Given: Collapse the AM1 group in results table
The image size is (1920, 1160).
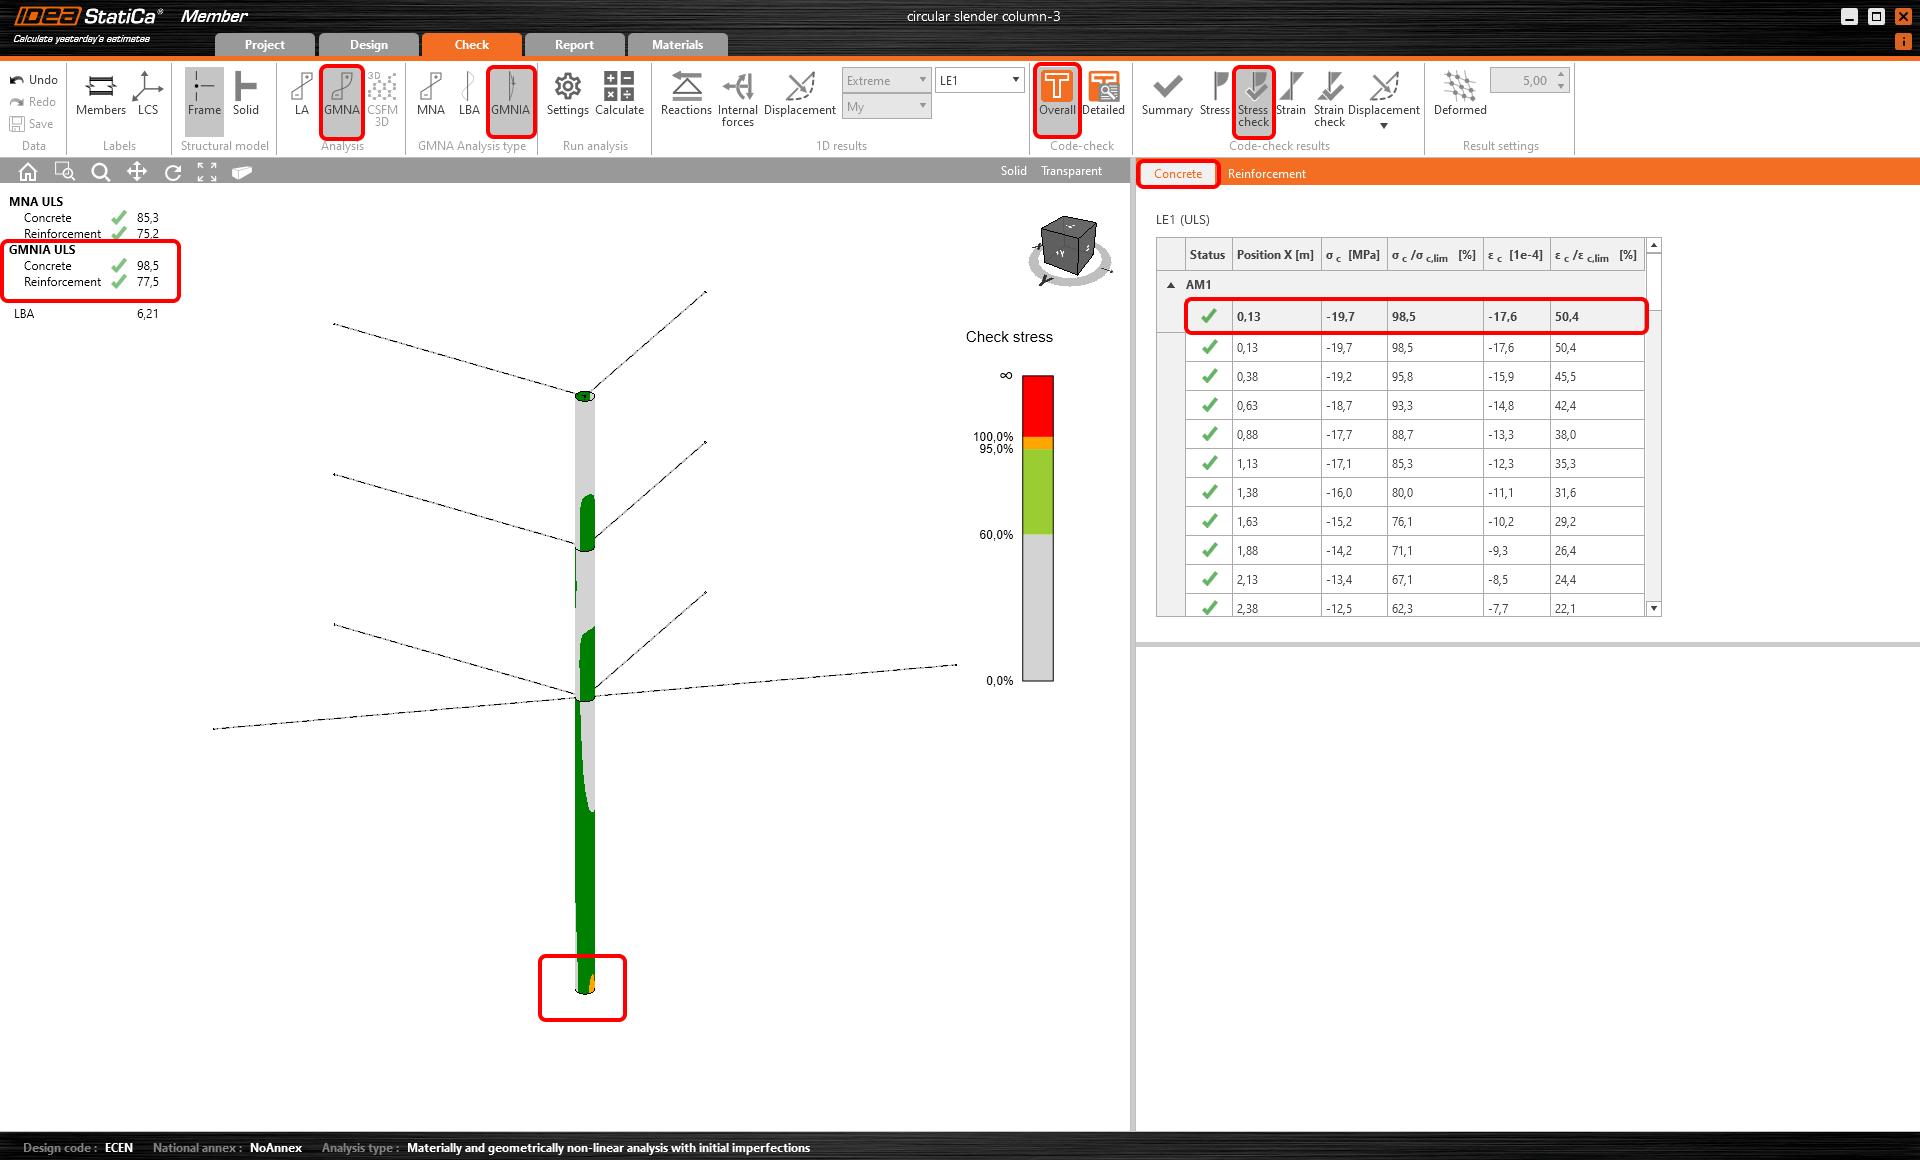Looking at the screenshot, I should (1171, 285).
